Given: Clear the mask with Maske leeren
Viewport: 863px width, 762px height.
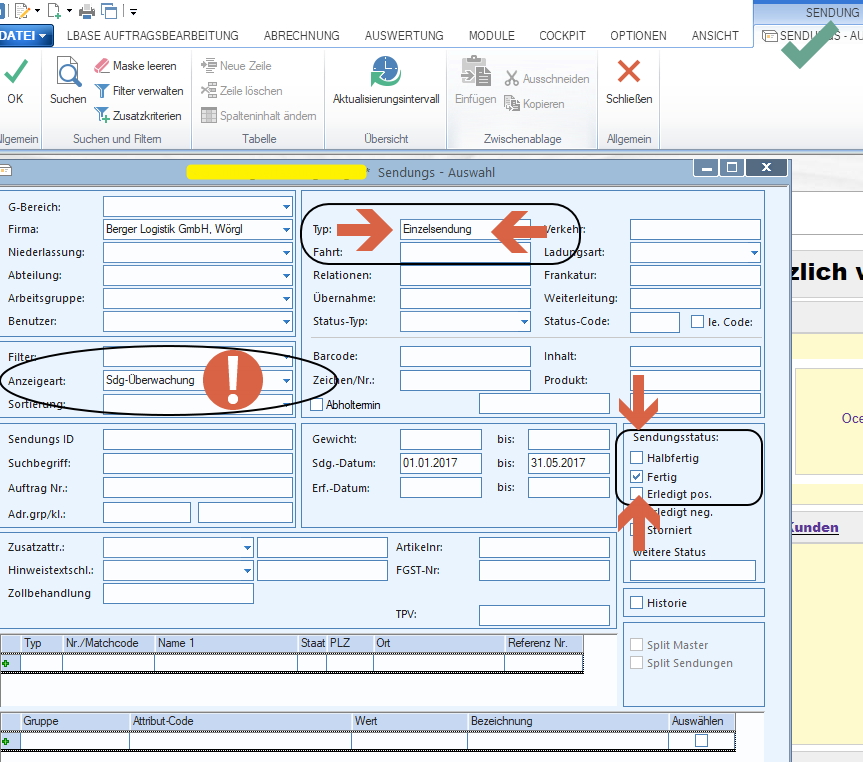Looking at the screenshot, I should [135, 66].
